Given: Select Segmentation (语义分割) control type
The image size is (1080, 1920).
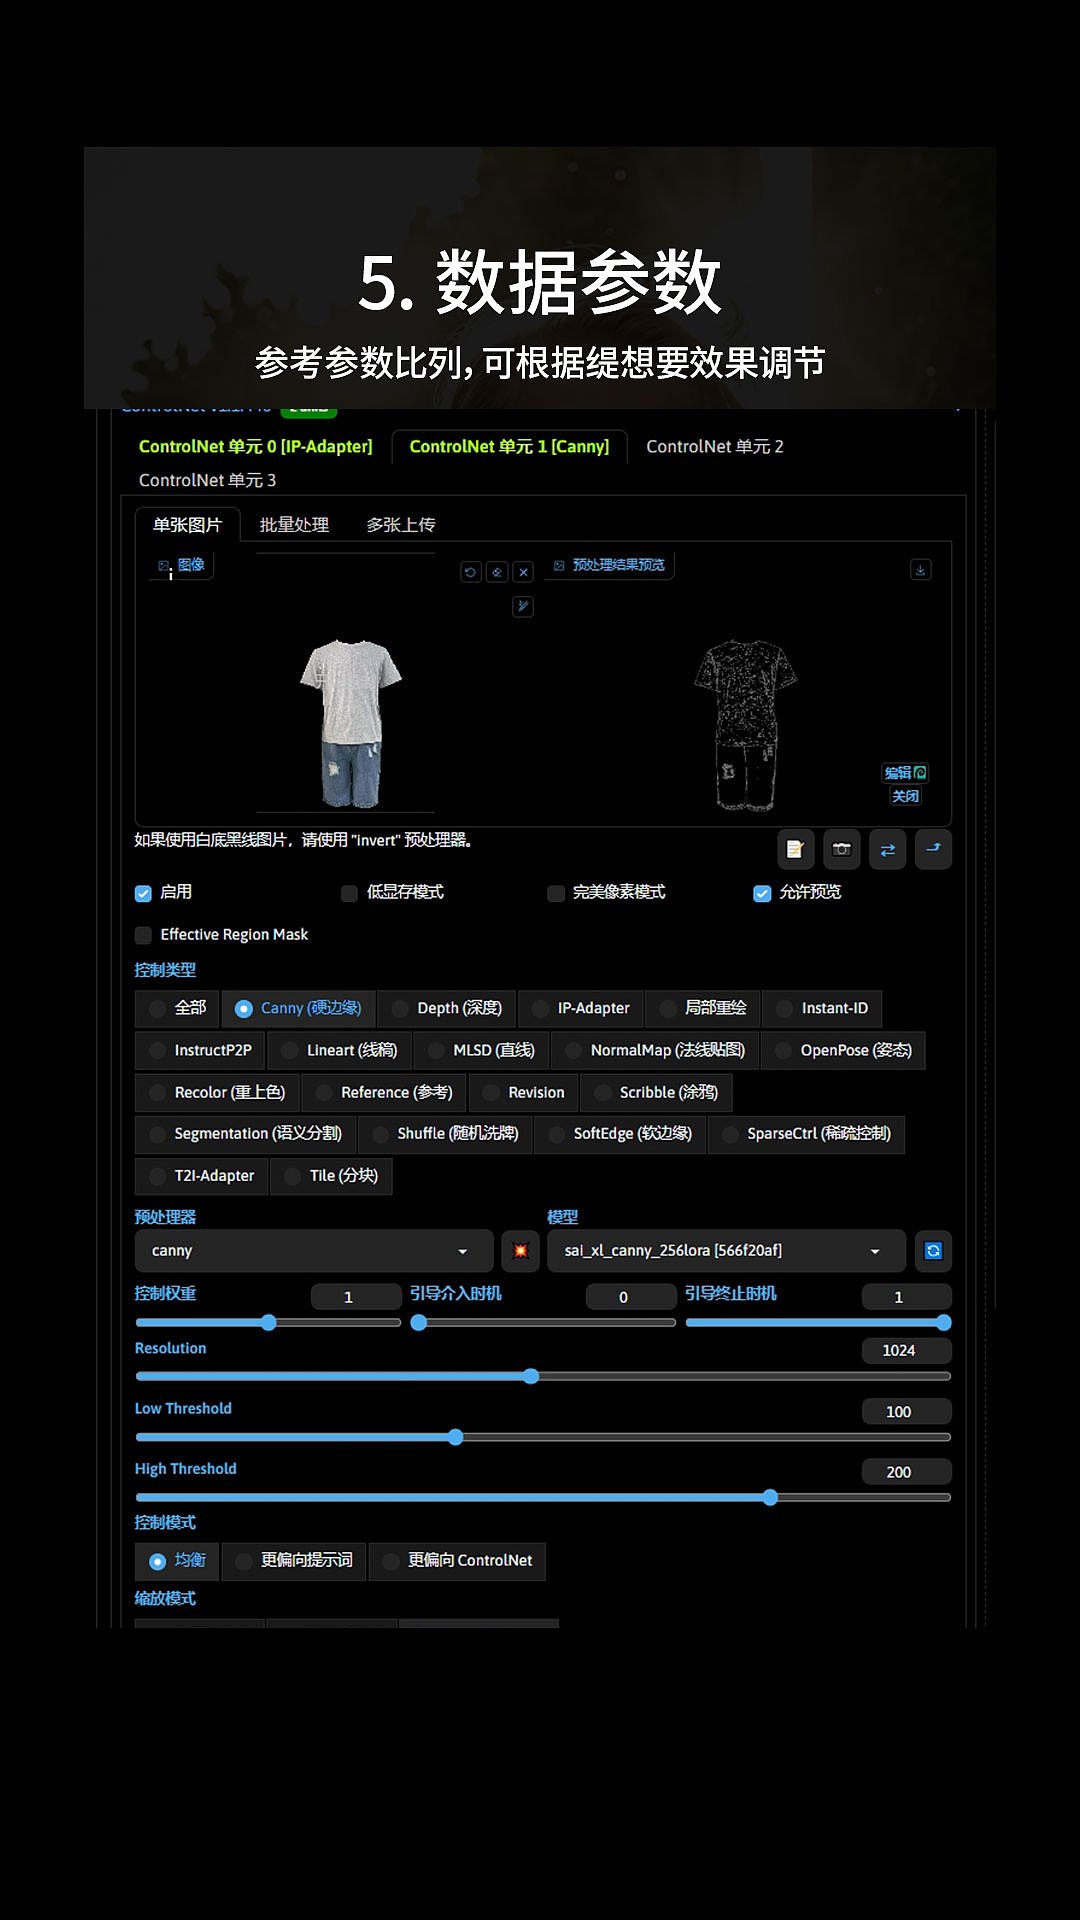Looking at the screenshot, I should pyautogui.click(x=245, y=1134).
